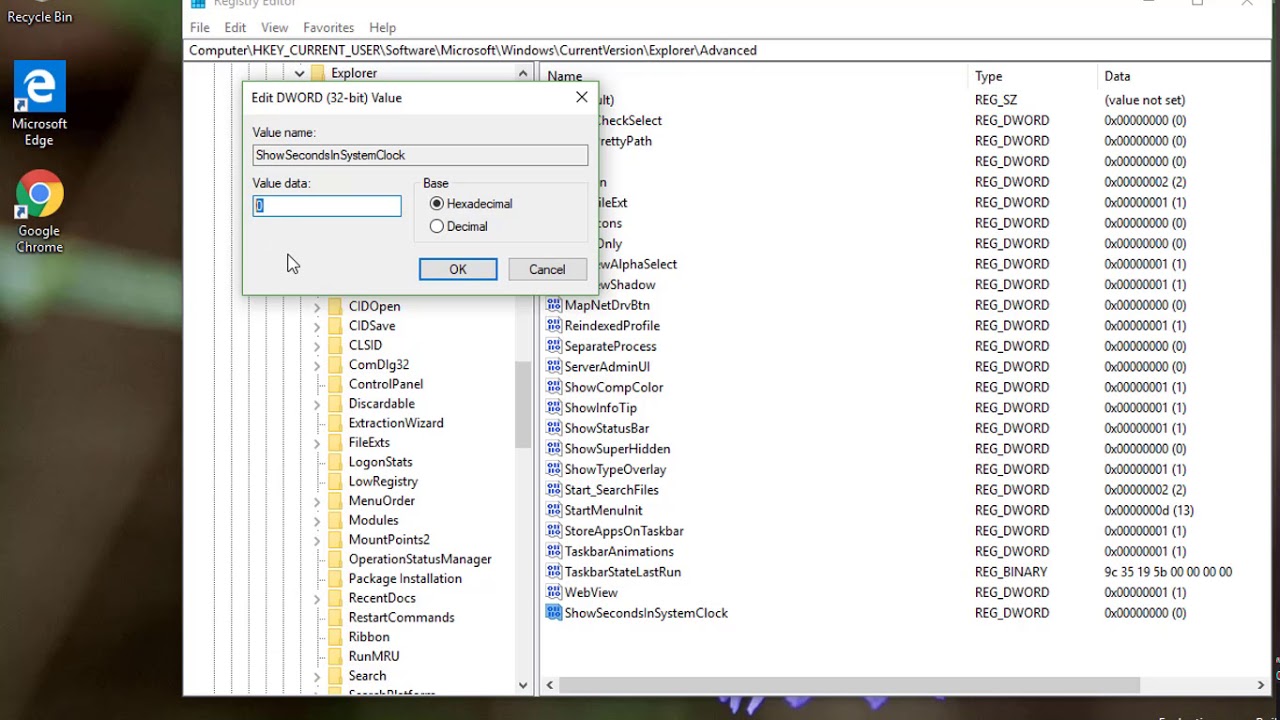
Task: Click the CIDOpen folder icon
Action: (x=335, y=306)
